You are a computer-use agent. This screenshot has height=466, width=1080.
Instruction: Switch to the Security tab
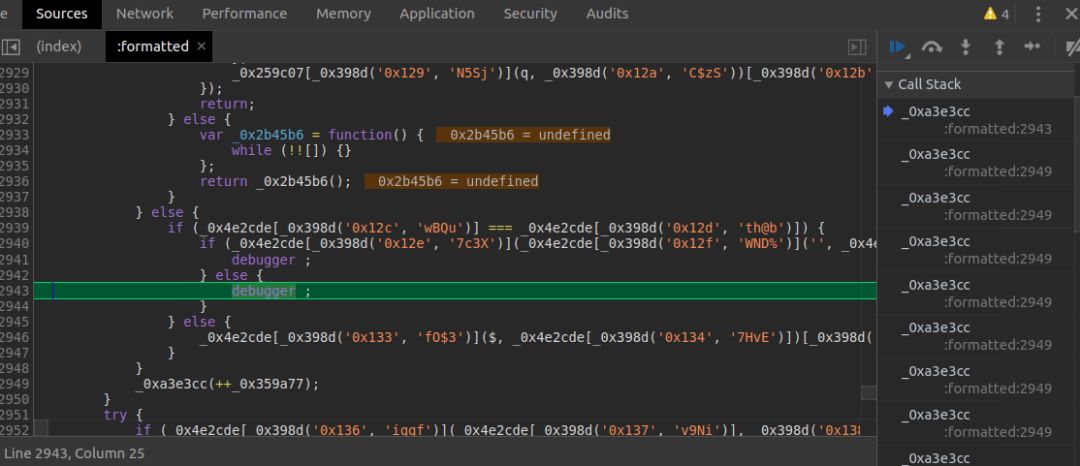click(530, 14)
